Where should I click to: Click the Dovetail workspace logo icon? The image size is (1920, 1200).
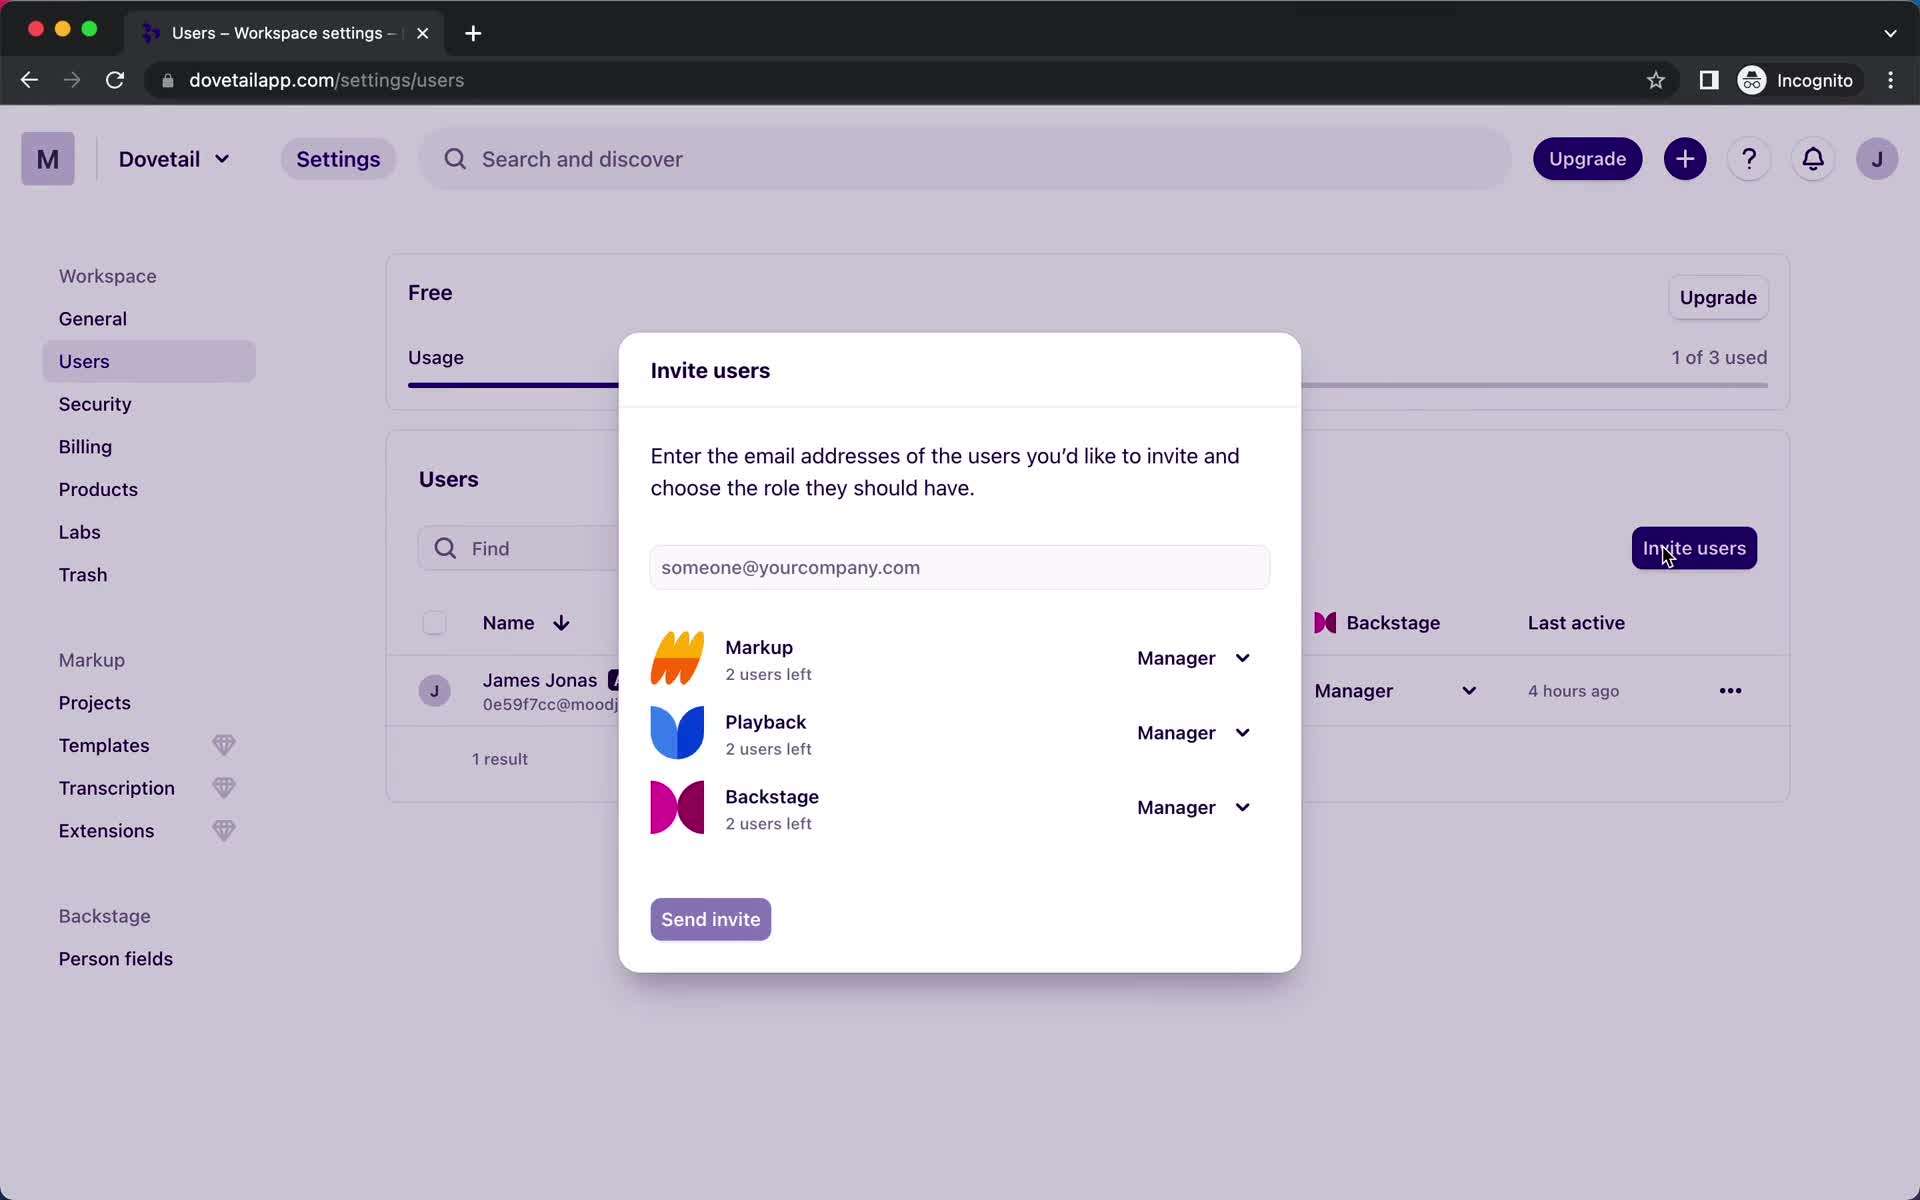pos(47,158)
